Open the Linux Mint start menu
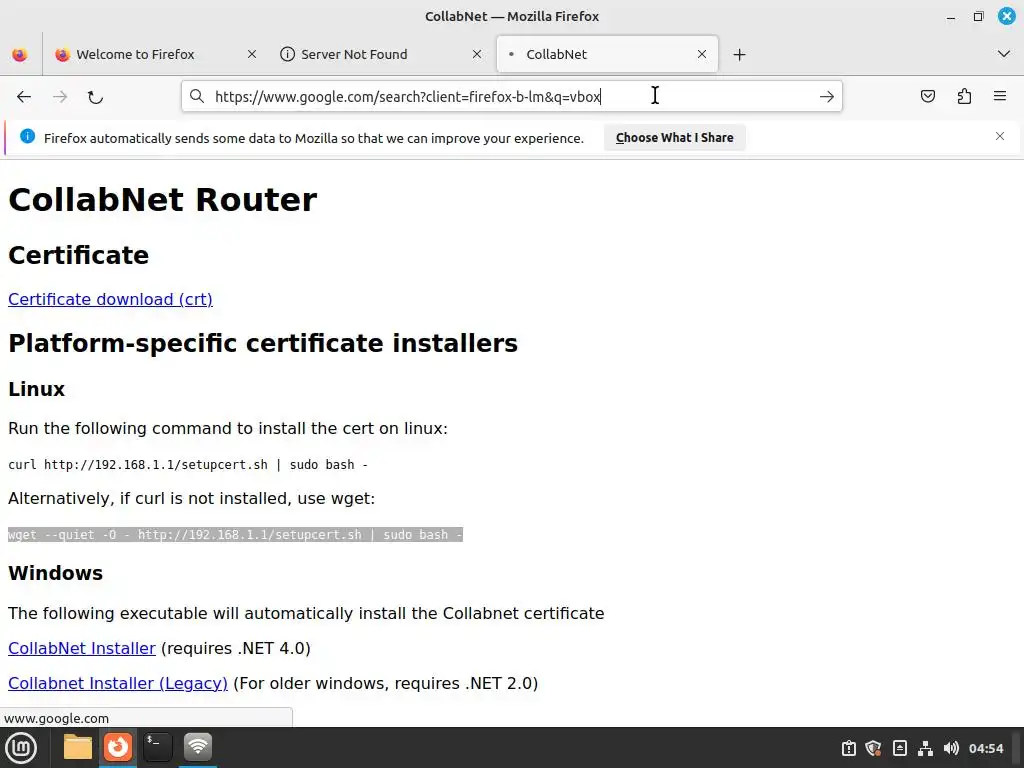This screenshot has width=1024, height=768. pos(21,748)
